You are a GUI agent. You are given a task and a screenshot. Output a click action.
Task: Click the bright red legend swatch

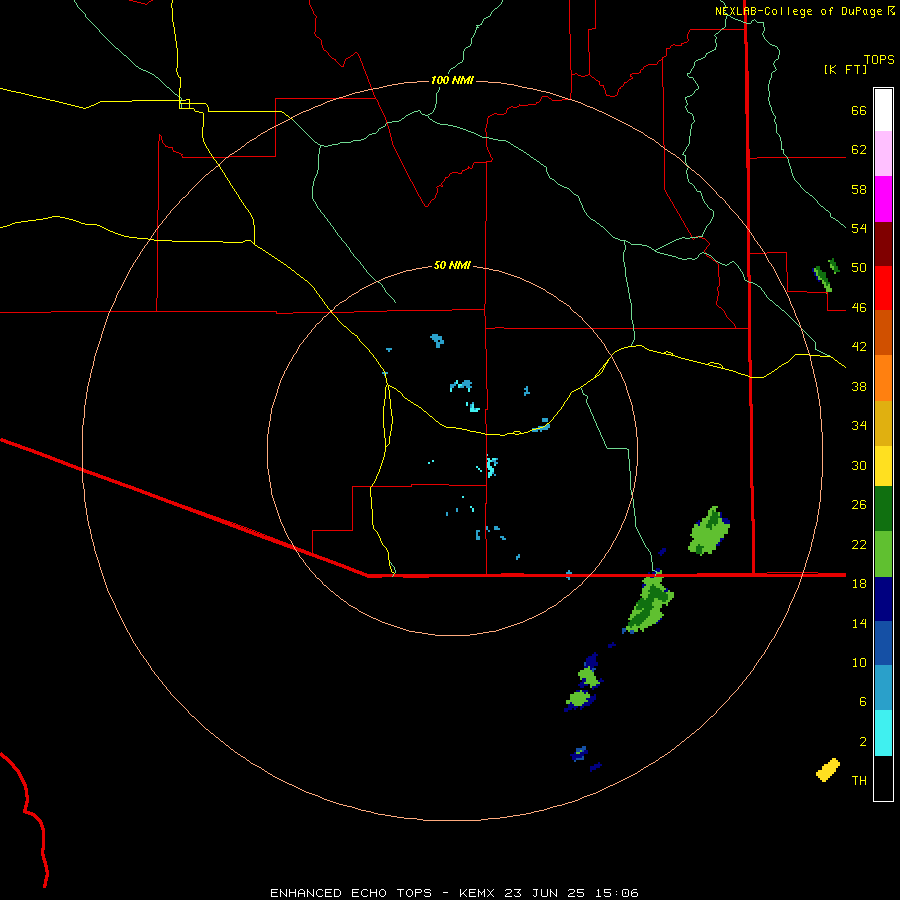point(883,288)
